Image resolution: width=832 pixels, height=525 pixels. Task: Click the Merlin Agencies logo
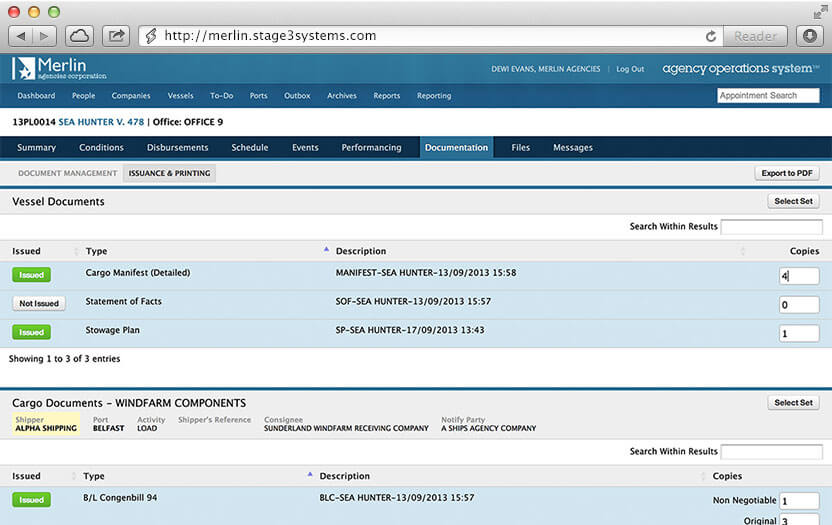click(x=59, y=69)
